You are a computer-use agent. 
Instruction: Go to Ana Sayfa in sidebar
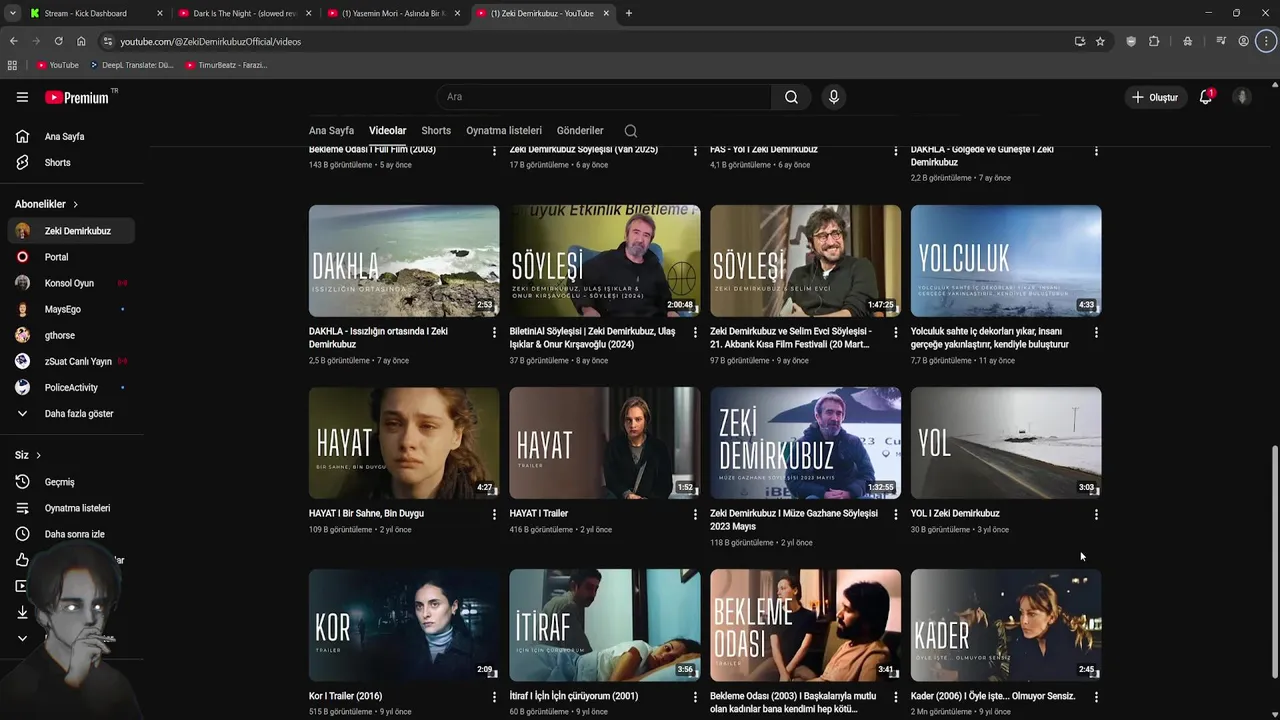click(71, 136)
